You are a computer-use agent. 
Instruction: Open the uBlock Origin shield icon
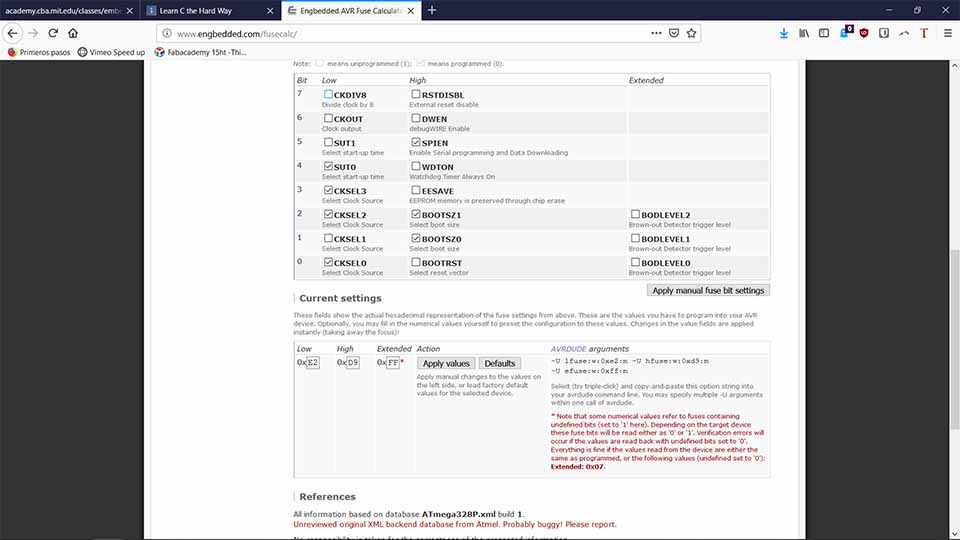click(x=864, y=33)
